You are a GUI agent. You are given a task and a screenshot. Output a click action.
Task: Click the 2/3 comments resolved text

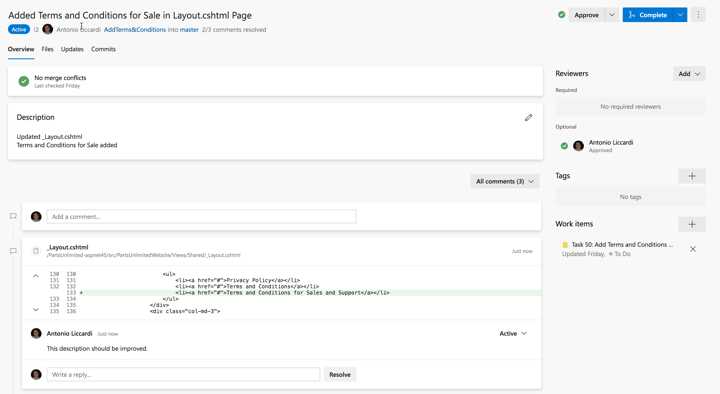[x=234, y=29]
